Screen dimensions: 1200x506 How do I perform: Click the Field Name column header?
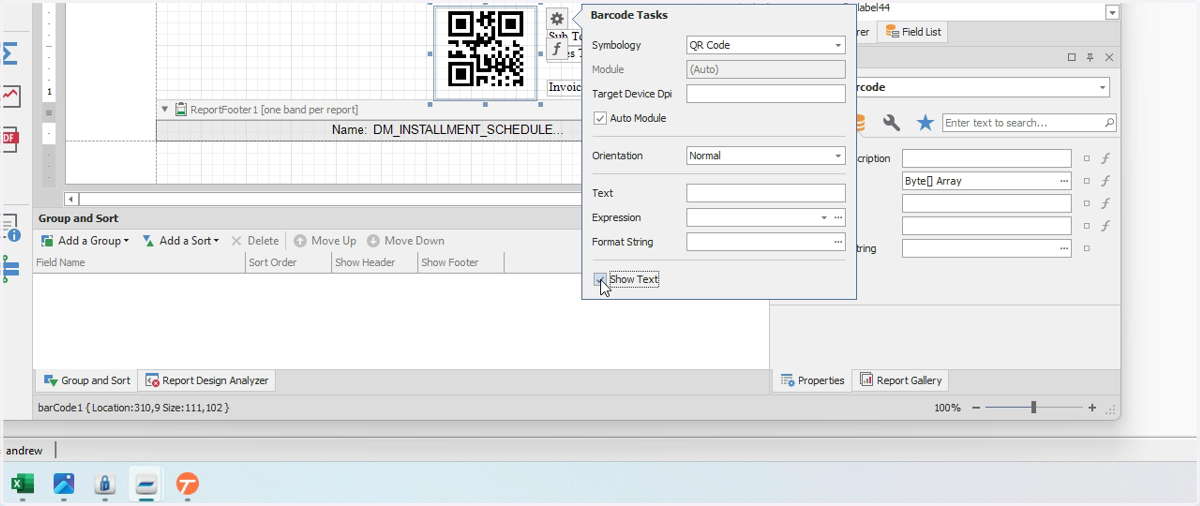coord(139,262)
